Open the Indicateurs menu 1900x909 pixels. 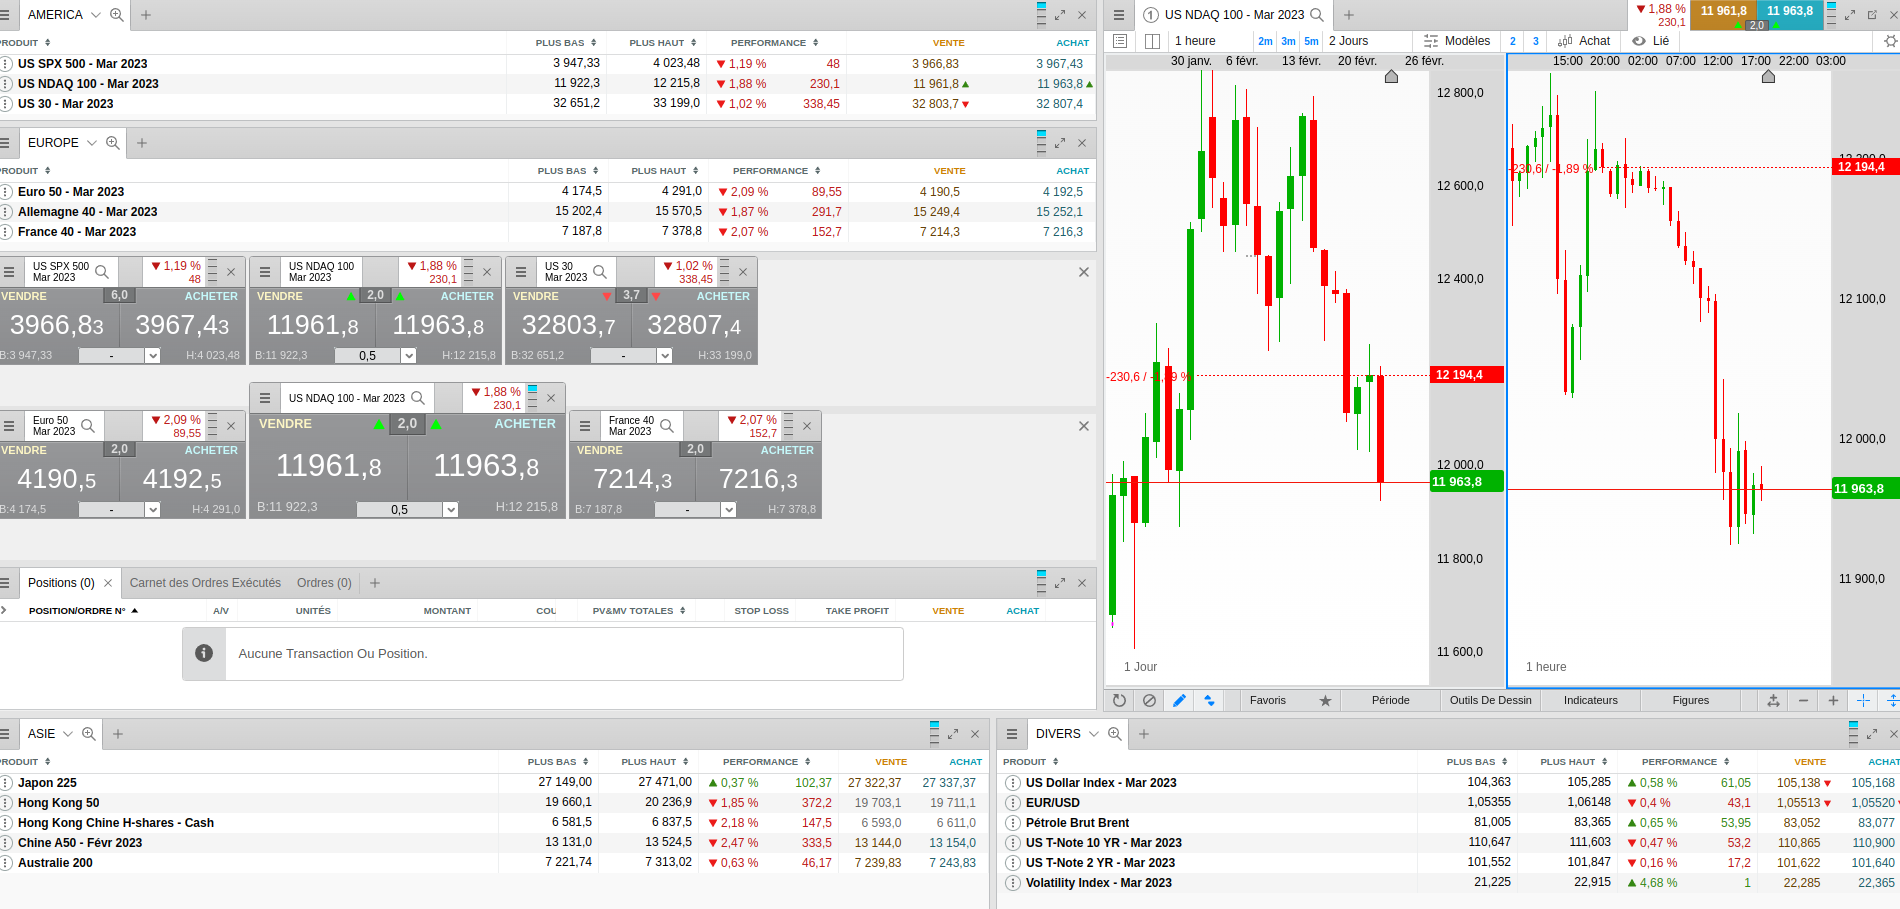[1590, 701]
